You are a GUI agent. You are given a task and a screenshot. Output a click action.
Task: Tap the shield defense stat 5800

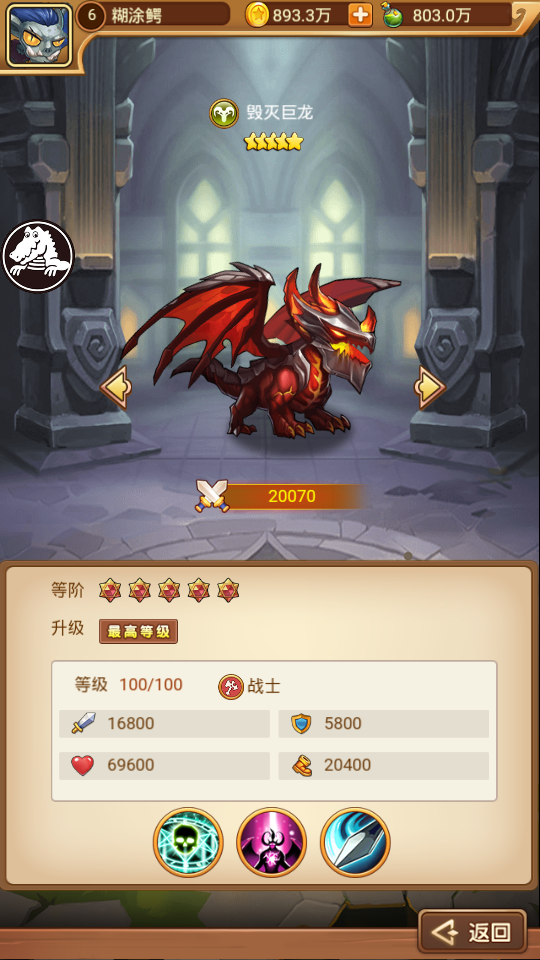click(383, 724)
